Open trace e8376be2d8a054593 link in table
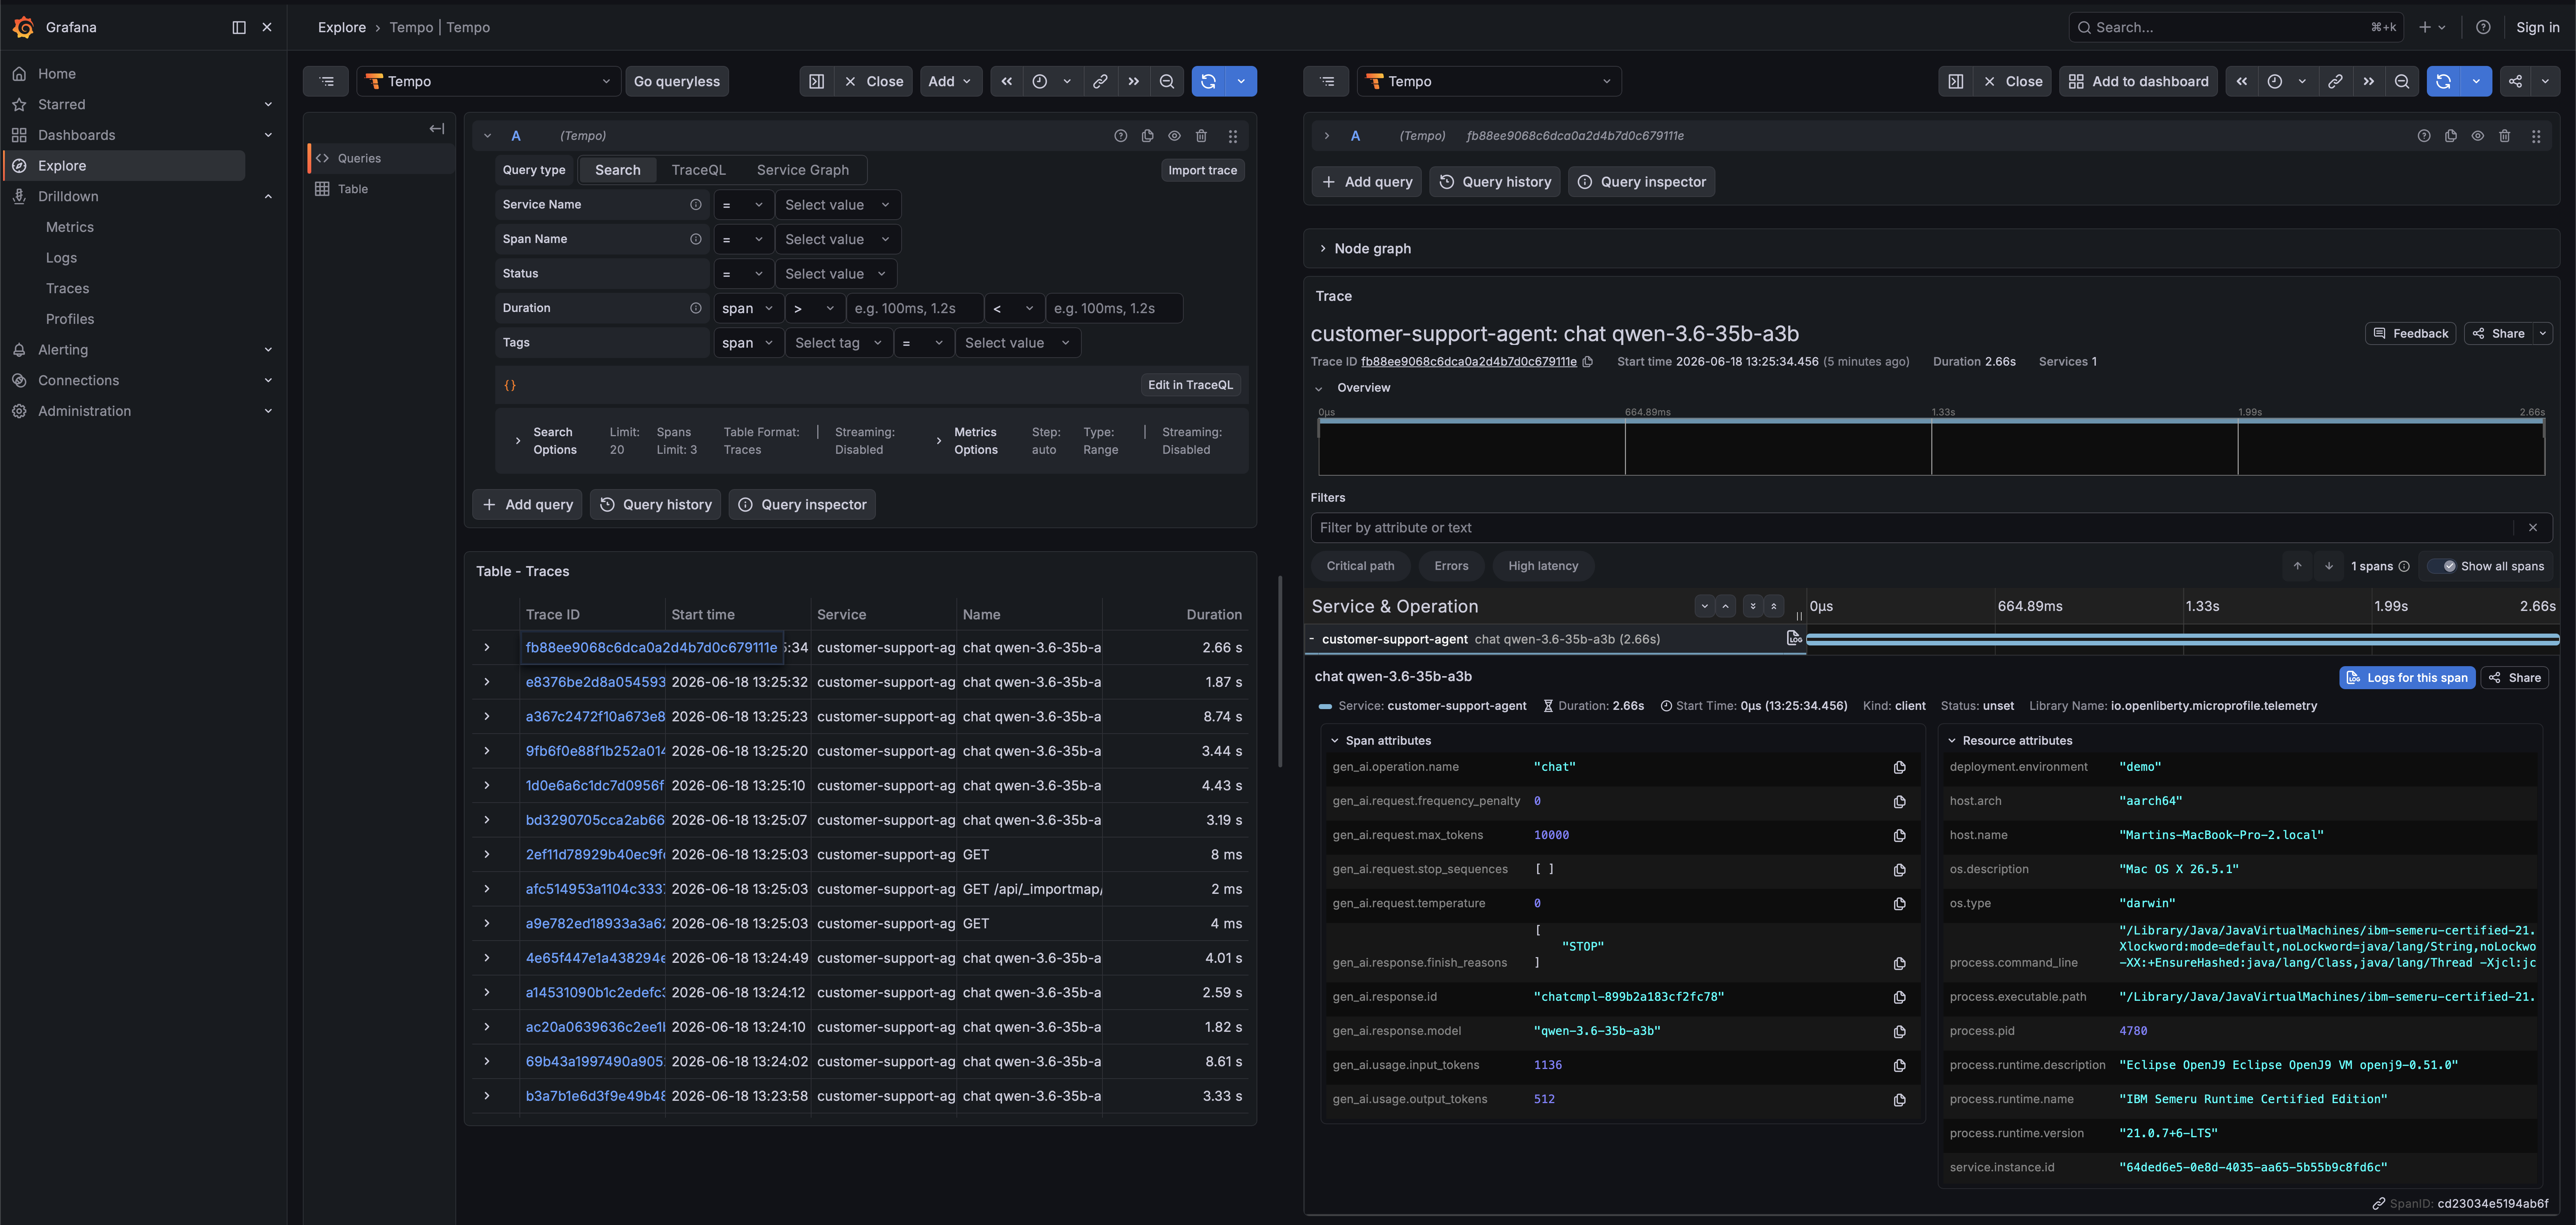Viewport: 2576px width, 1225px height. tap(595, 682)
